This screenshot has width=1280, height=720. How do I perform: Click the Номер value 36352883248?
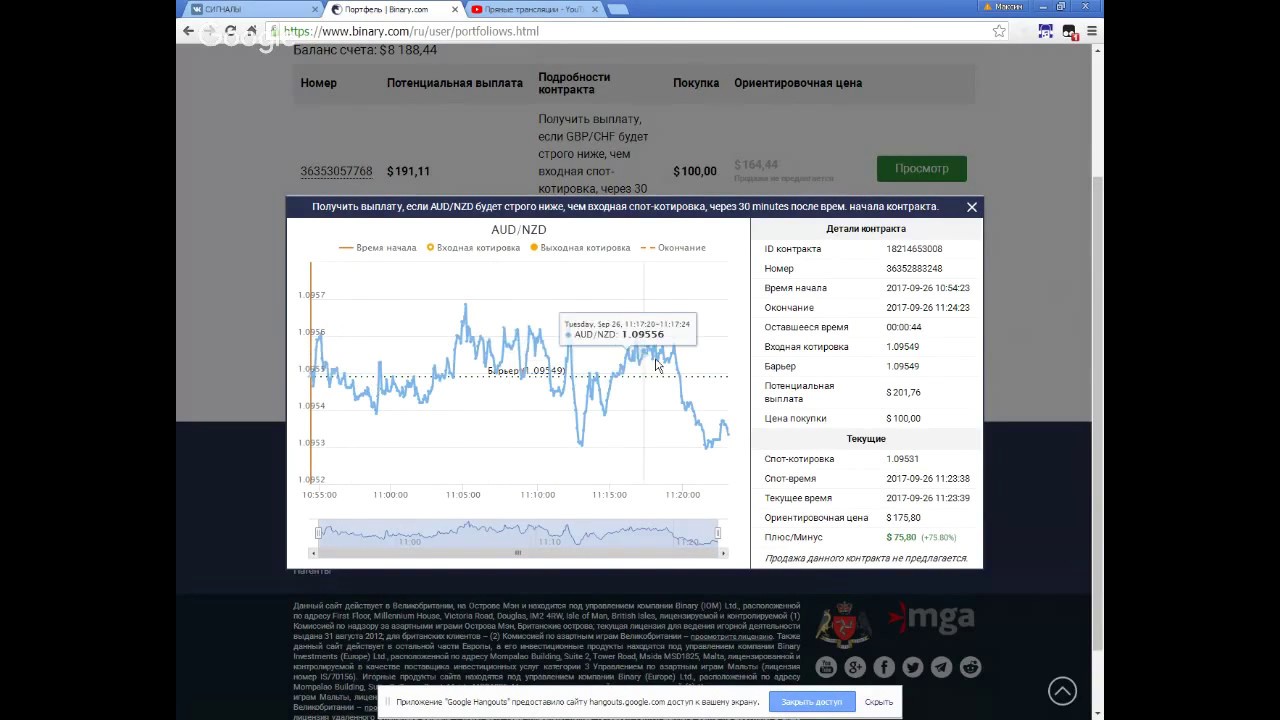click(914, 268)
